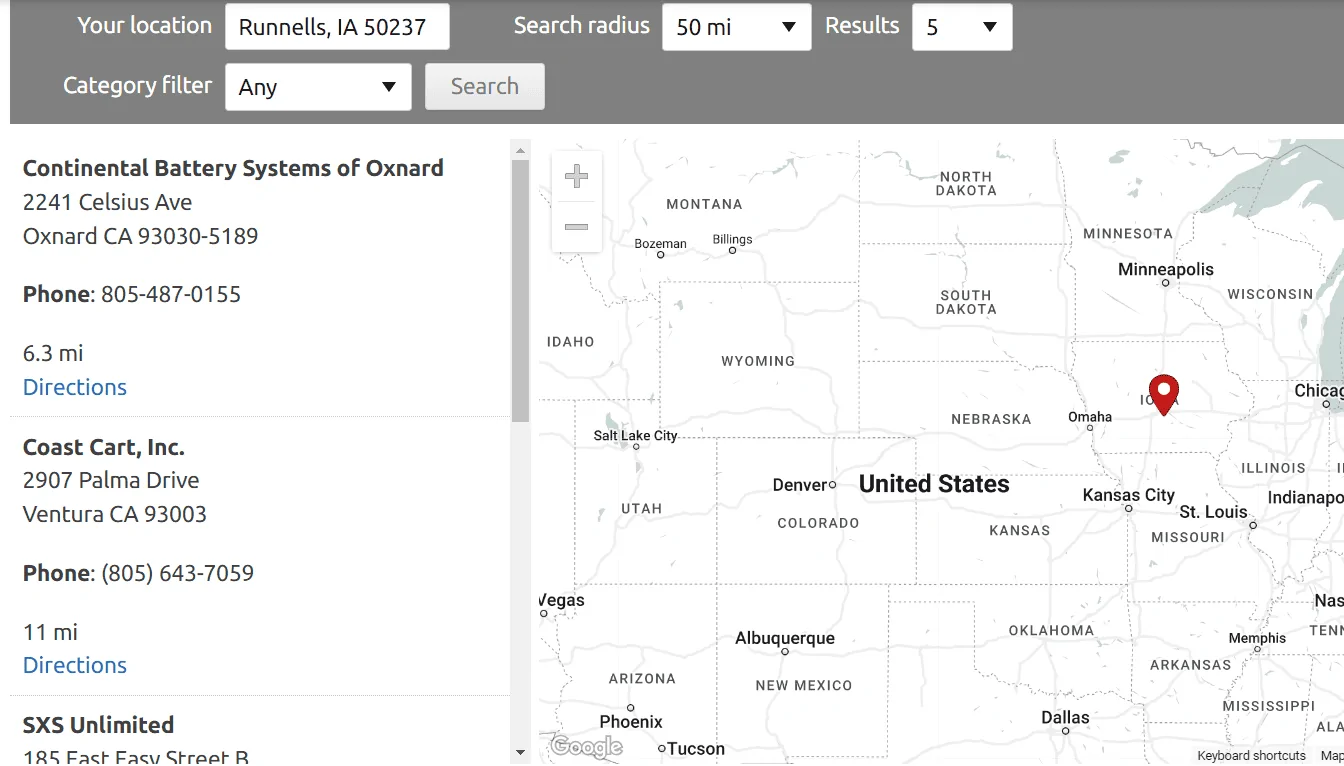1344x766 pixels.
Task: Click the United States map label
Action: pyautogui.click(x=934, y=484)
